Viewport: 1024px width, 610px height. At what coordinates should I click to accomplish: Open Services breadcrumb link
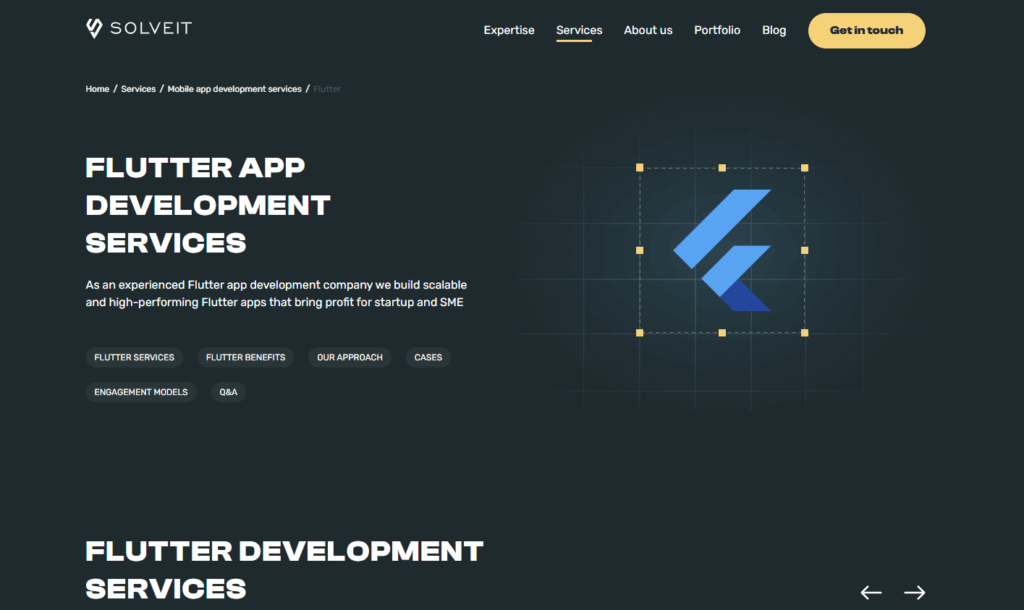(x=138, y=89)
